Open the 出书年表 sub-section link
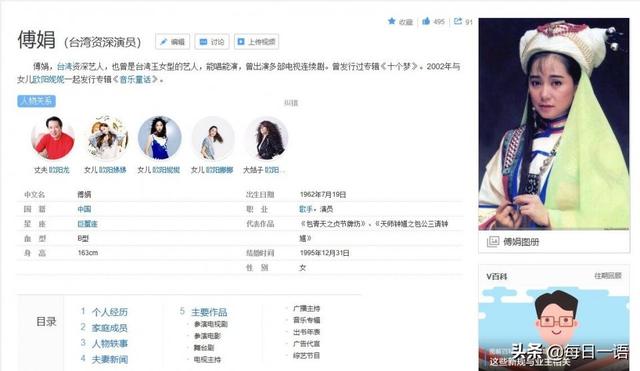The image size is (640, 371). click(307, 332)
